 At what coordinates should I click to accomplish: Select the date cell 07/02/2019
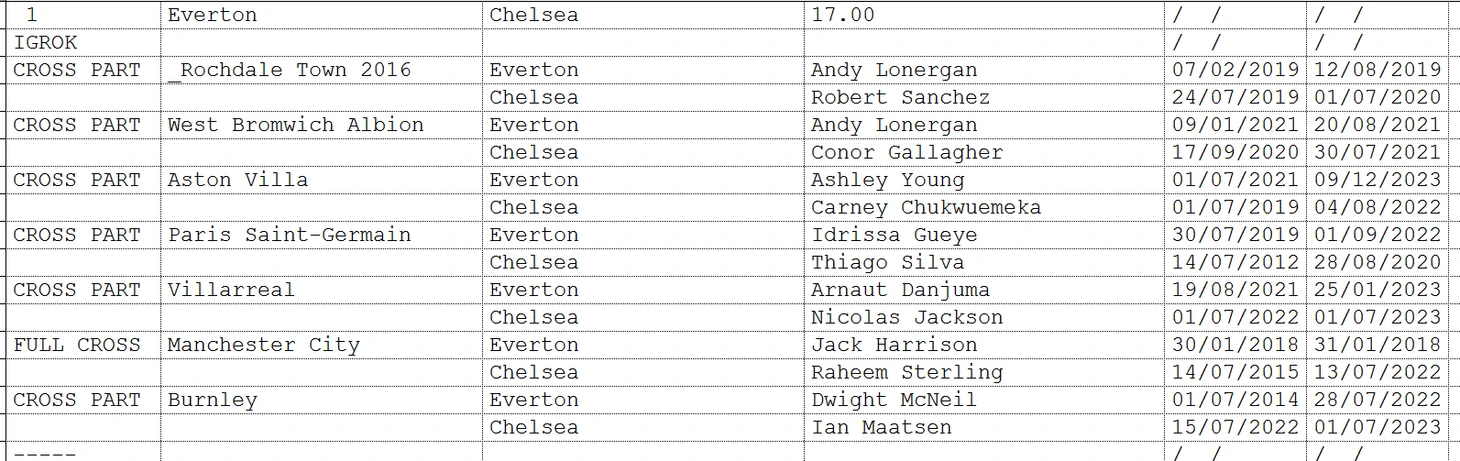(x=1235, y=70)
